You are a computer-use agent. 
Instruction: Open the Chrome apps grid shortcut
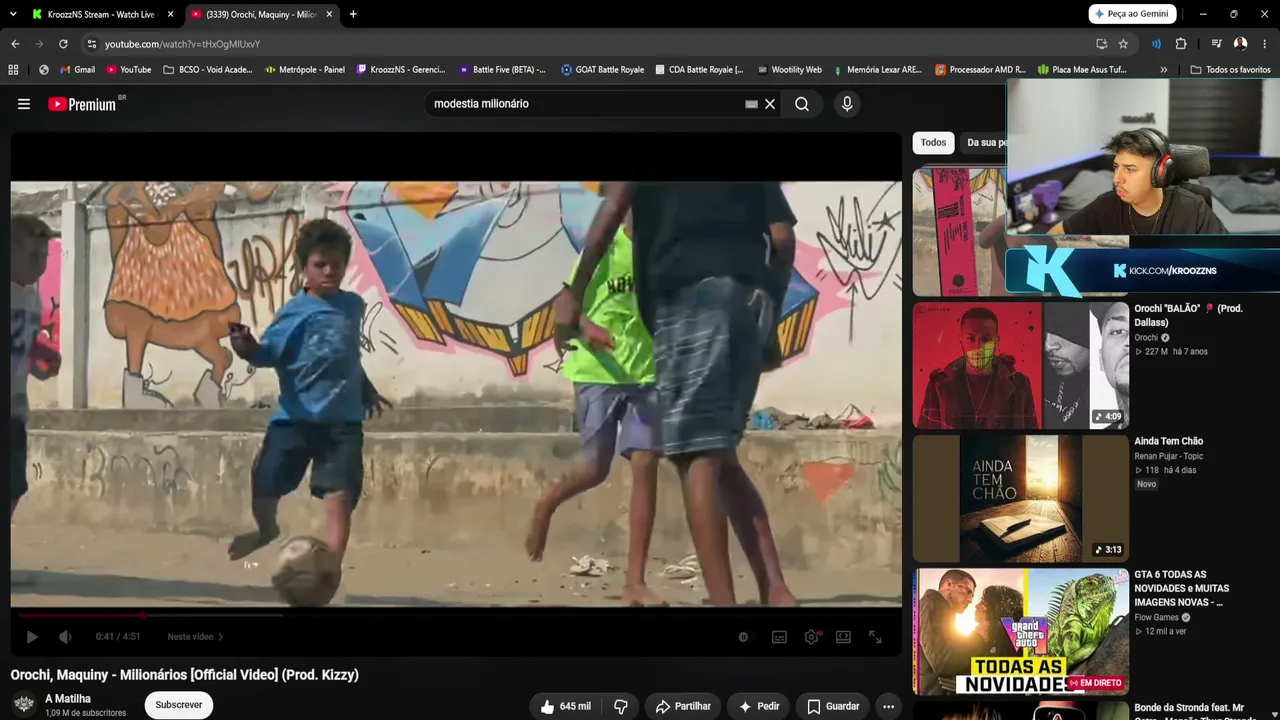pyautogui.click(x=13, y=70)
